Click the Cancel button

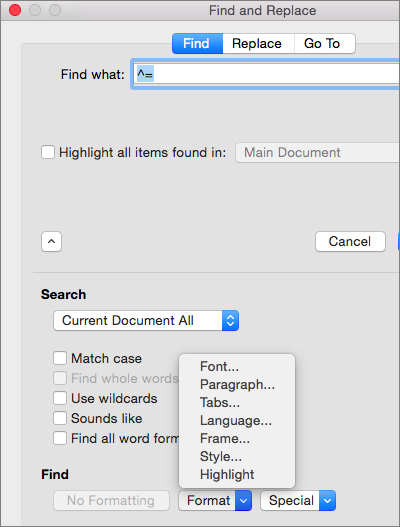click(x=350, y=241)
